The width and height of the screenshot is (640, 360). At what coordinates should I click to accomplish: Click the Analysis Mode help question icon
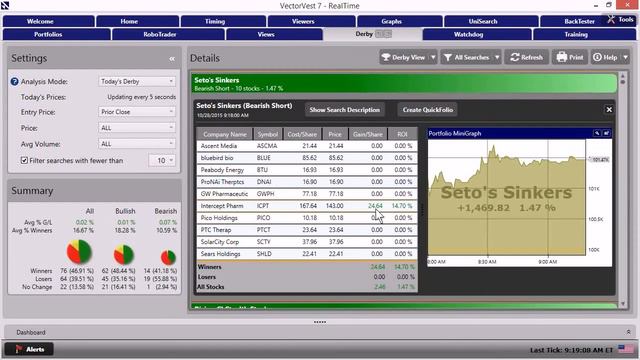[x=14, y=82]
